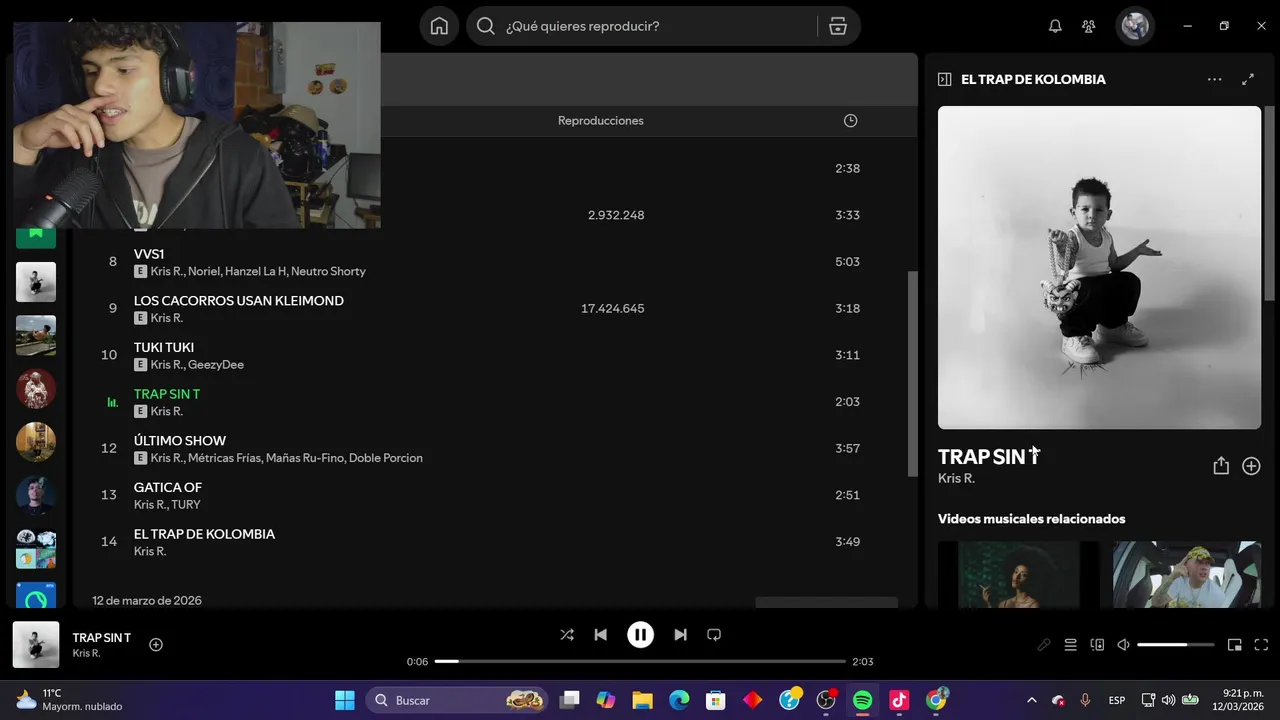Open the black-and-white album in sidebar library
Image resolution: width=1280 pixels, height=720 pixels.
point(36,282)
